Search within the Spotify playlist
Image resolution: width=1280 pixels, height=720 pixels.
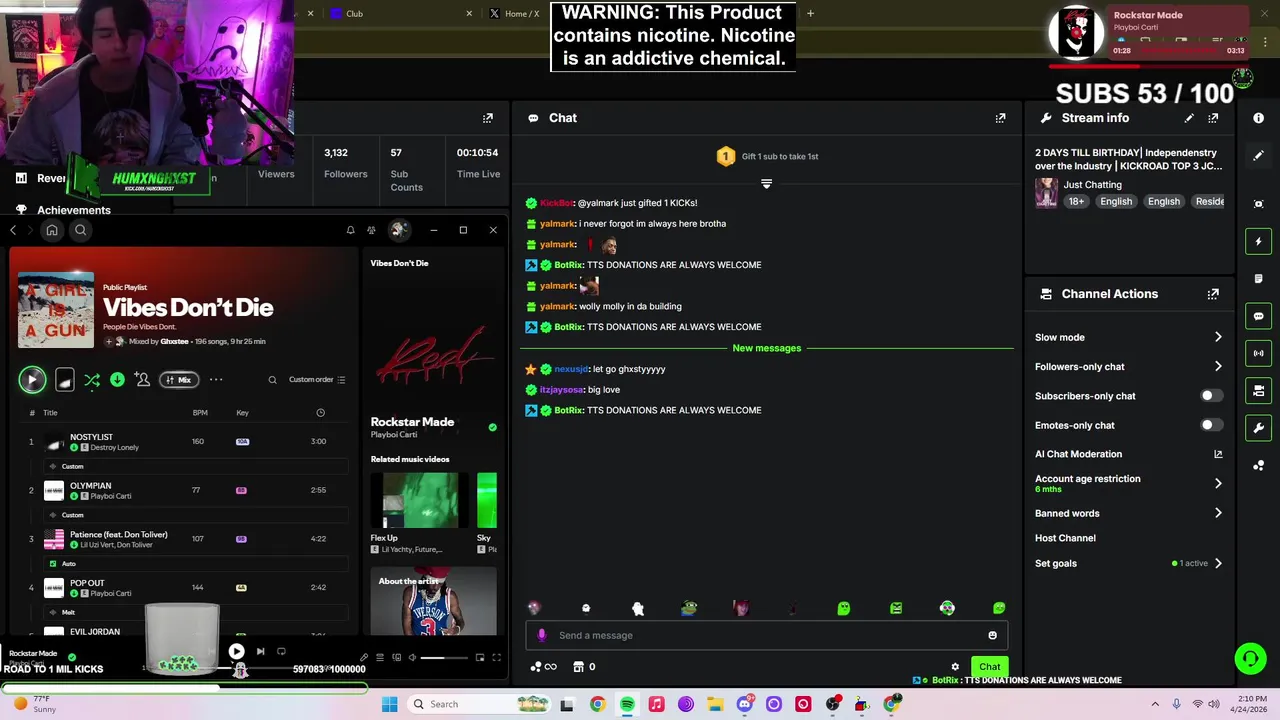tap(272, 380)
